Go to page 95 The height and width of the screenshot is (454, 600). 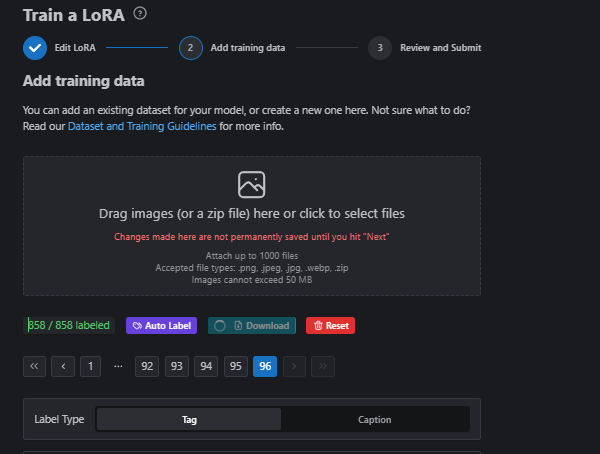pyautogui.click(x=236, y=366)
